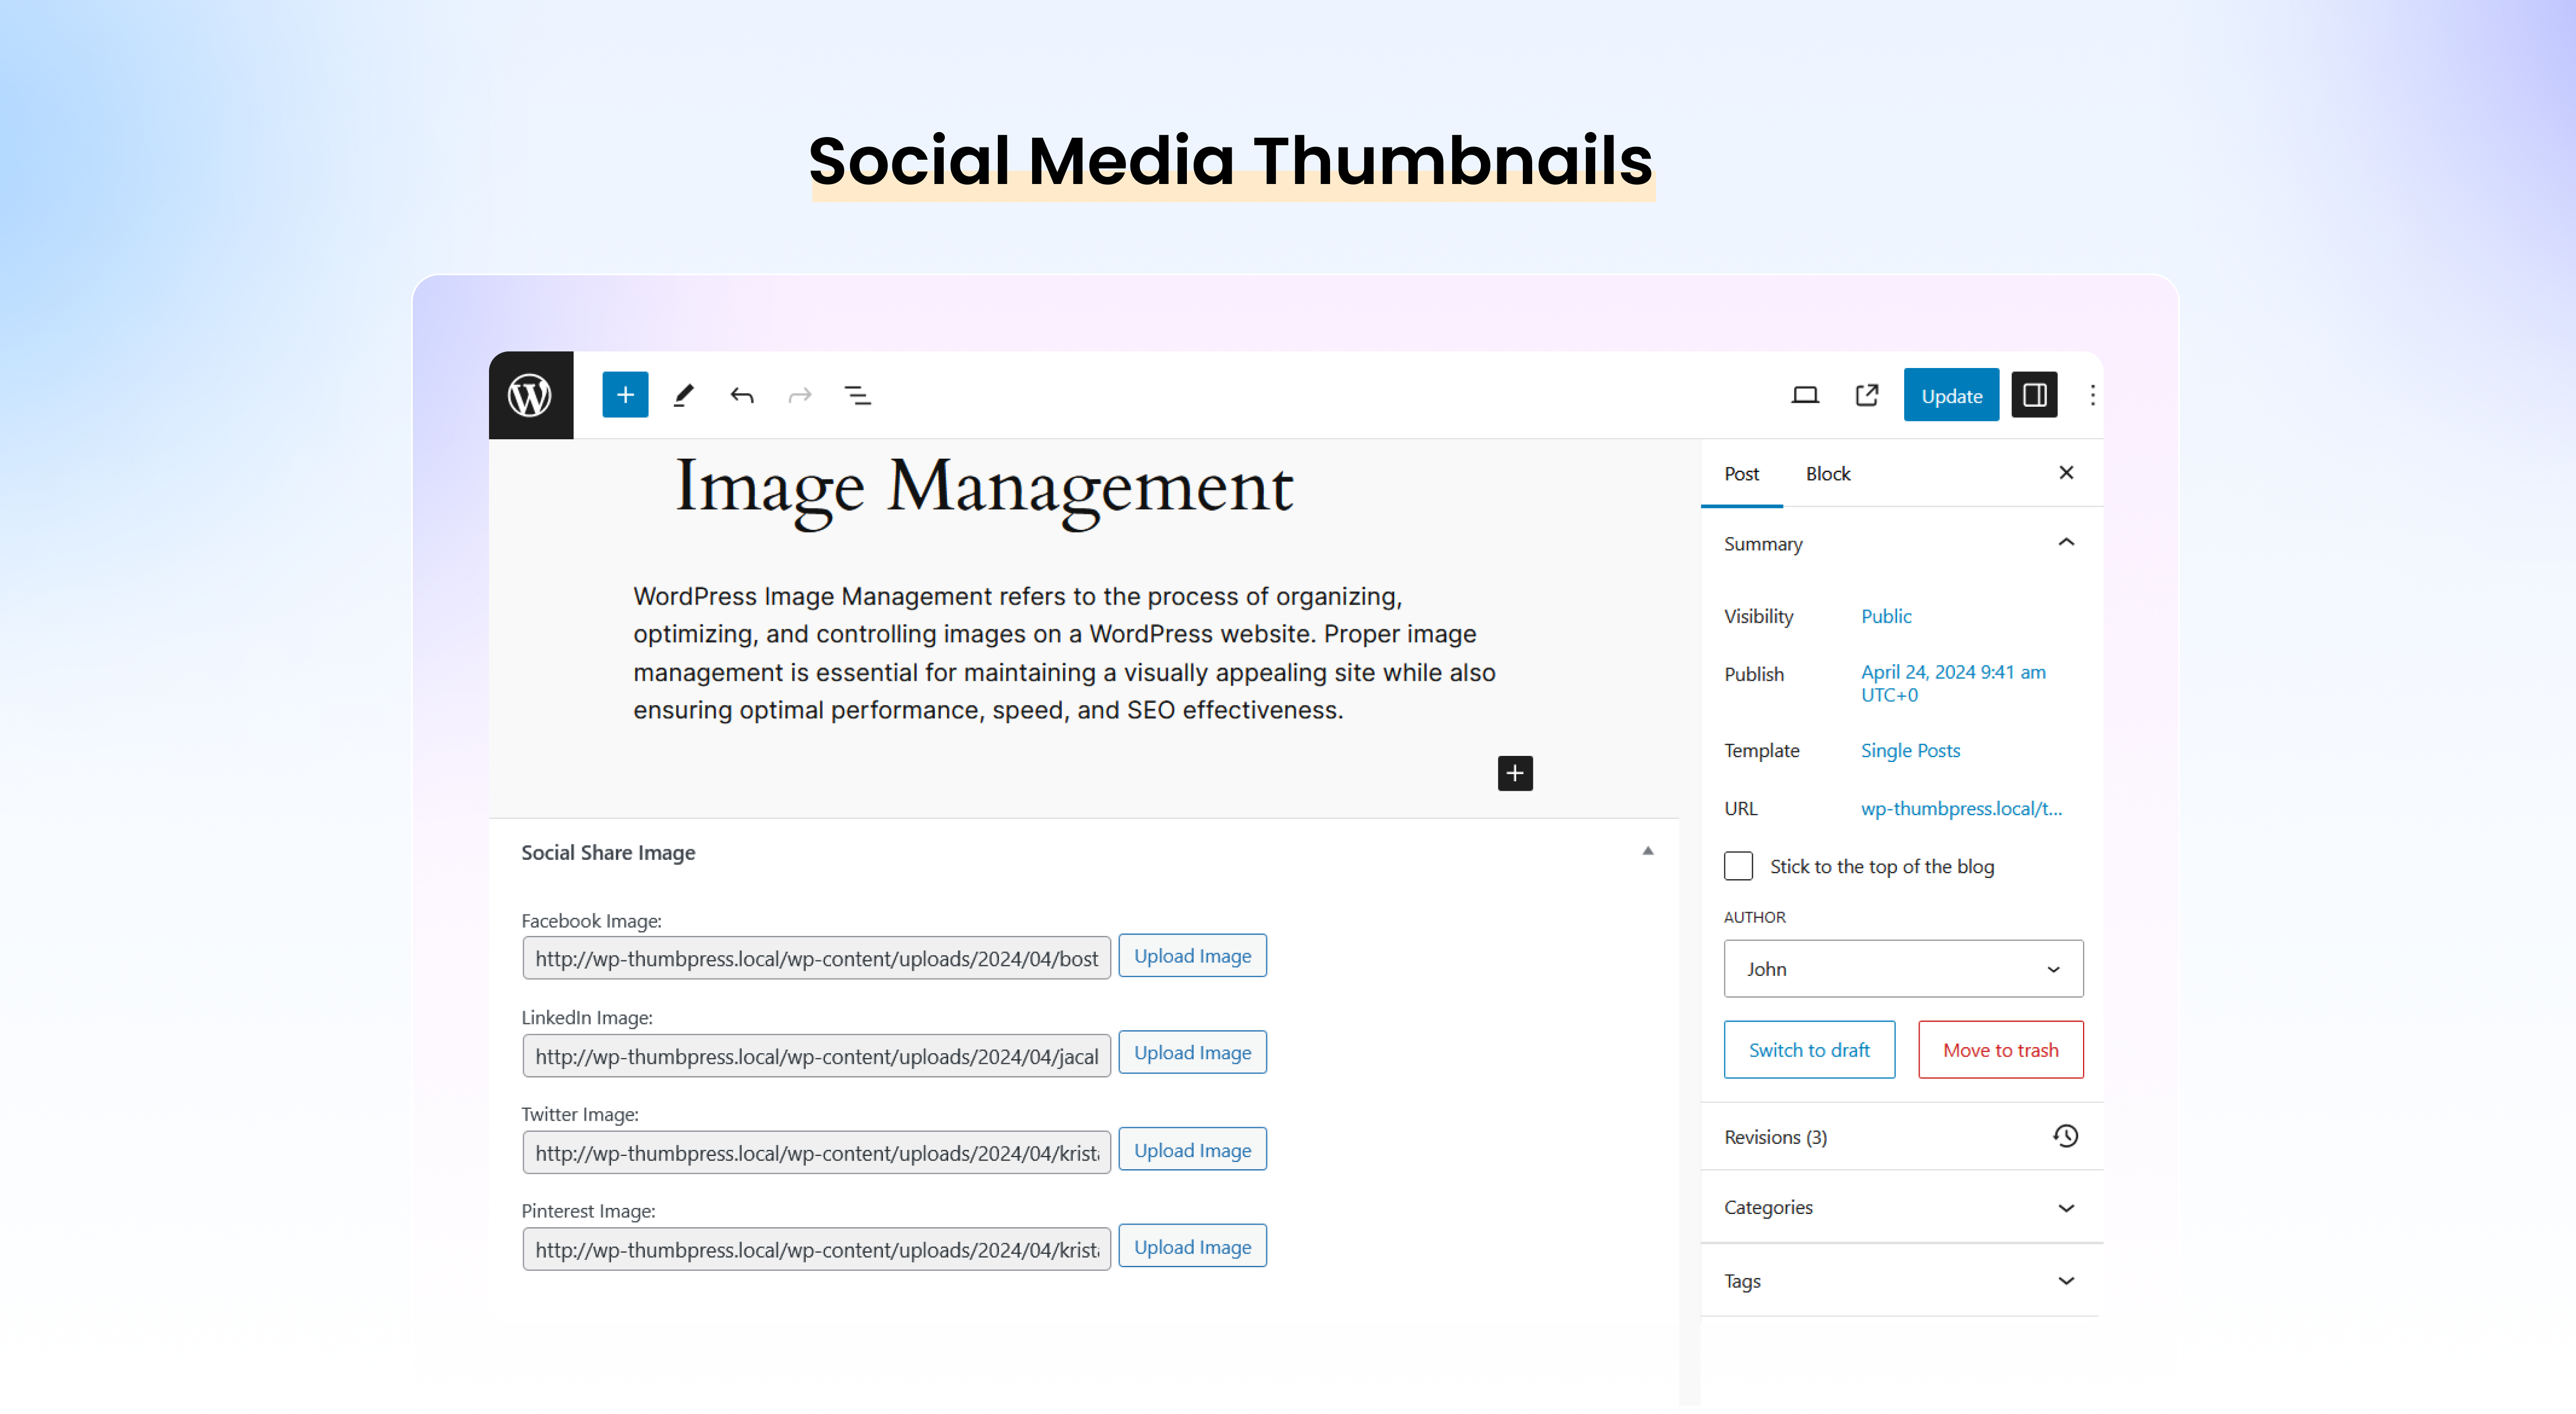Click Upload Image for LinkedIn
This screenshot has height=1414, width=2576.
(x=1192, y=1053)
